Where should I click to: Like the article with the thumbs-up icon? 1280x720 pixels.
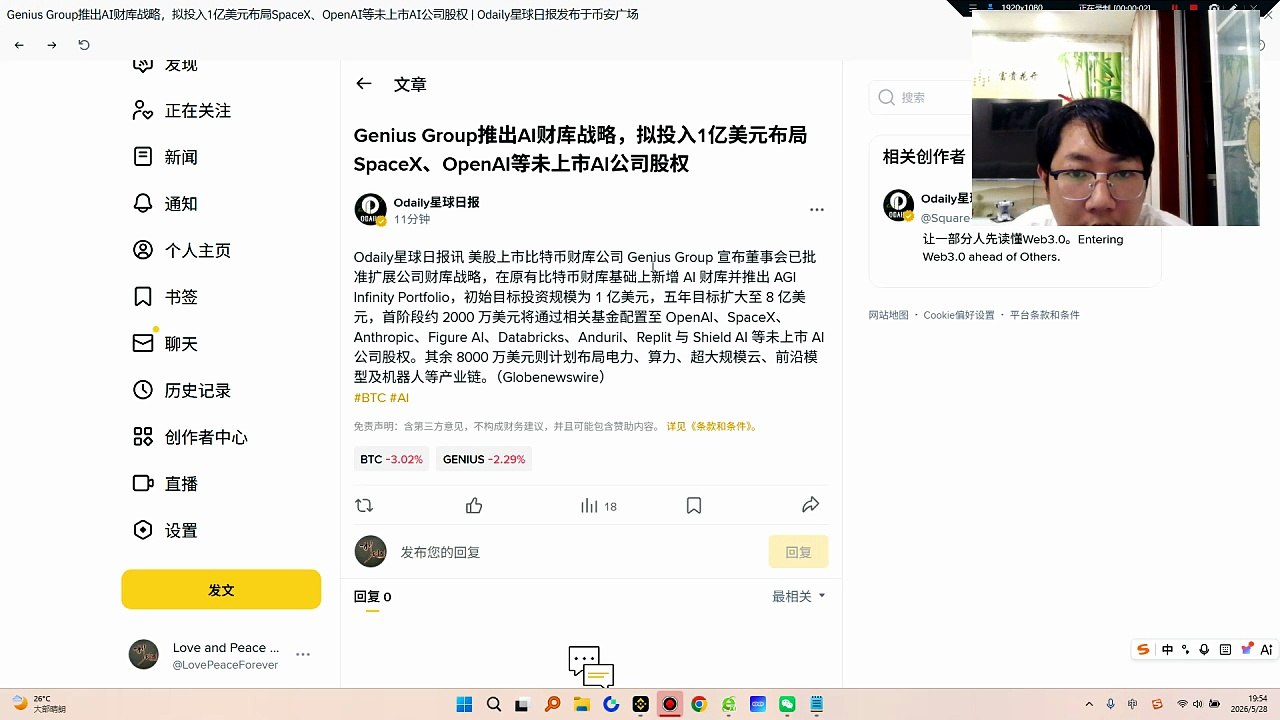tap(474, 506)
